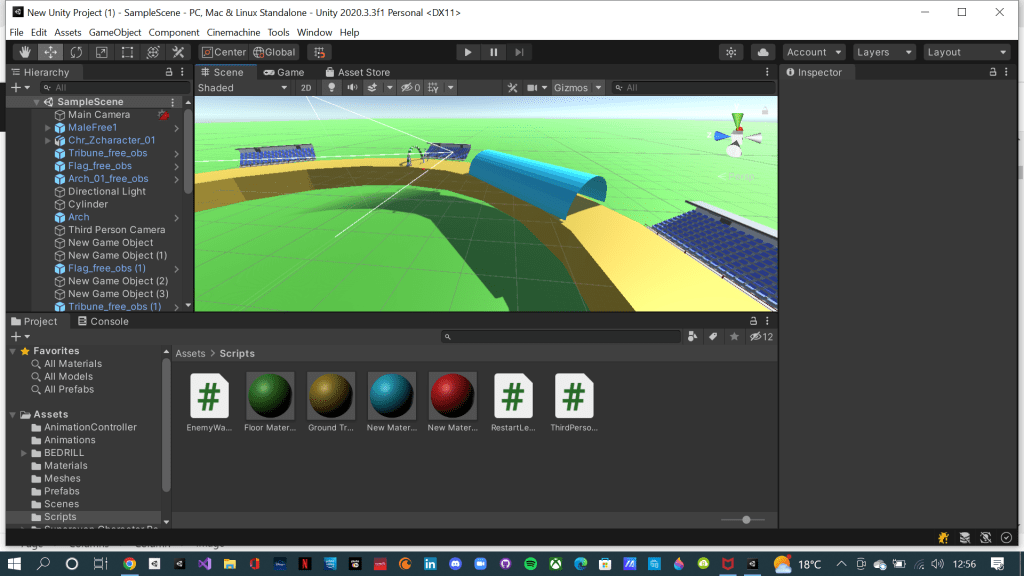Select the Rect transform tool

tap(127, 52)
